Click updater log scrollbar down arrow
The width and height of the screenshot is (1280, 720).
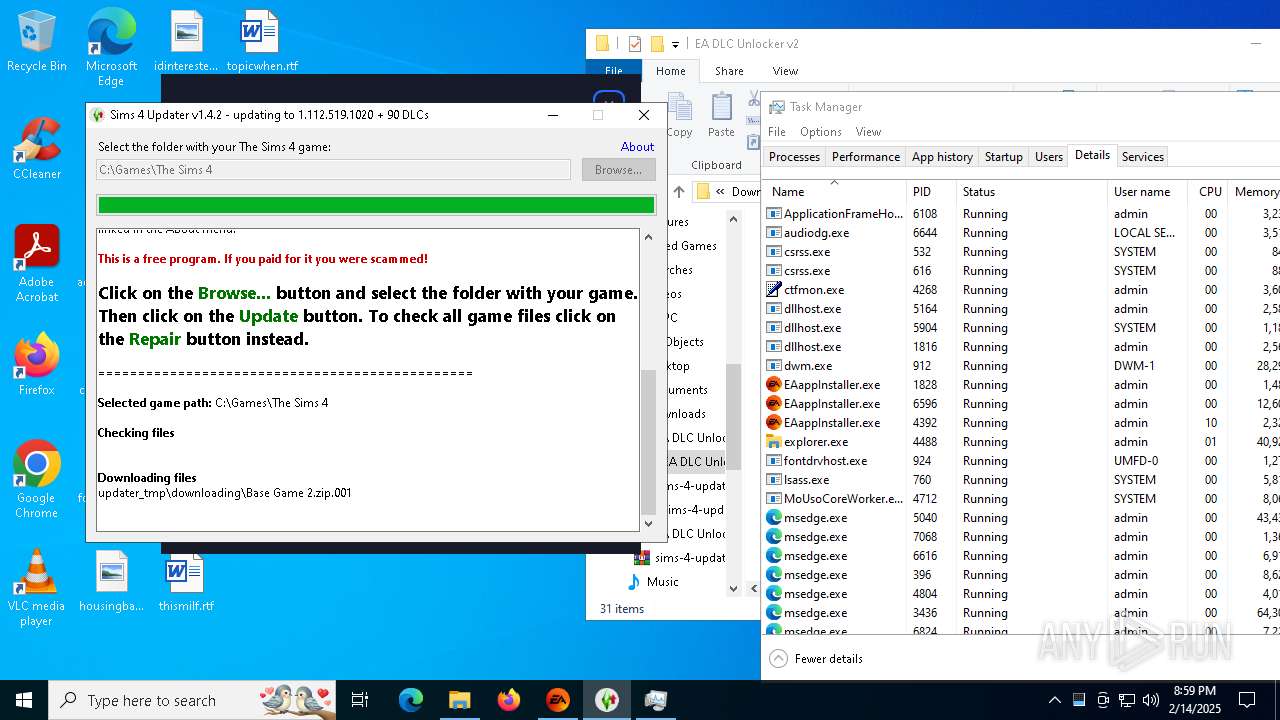tap(648, 523)
